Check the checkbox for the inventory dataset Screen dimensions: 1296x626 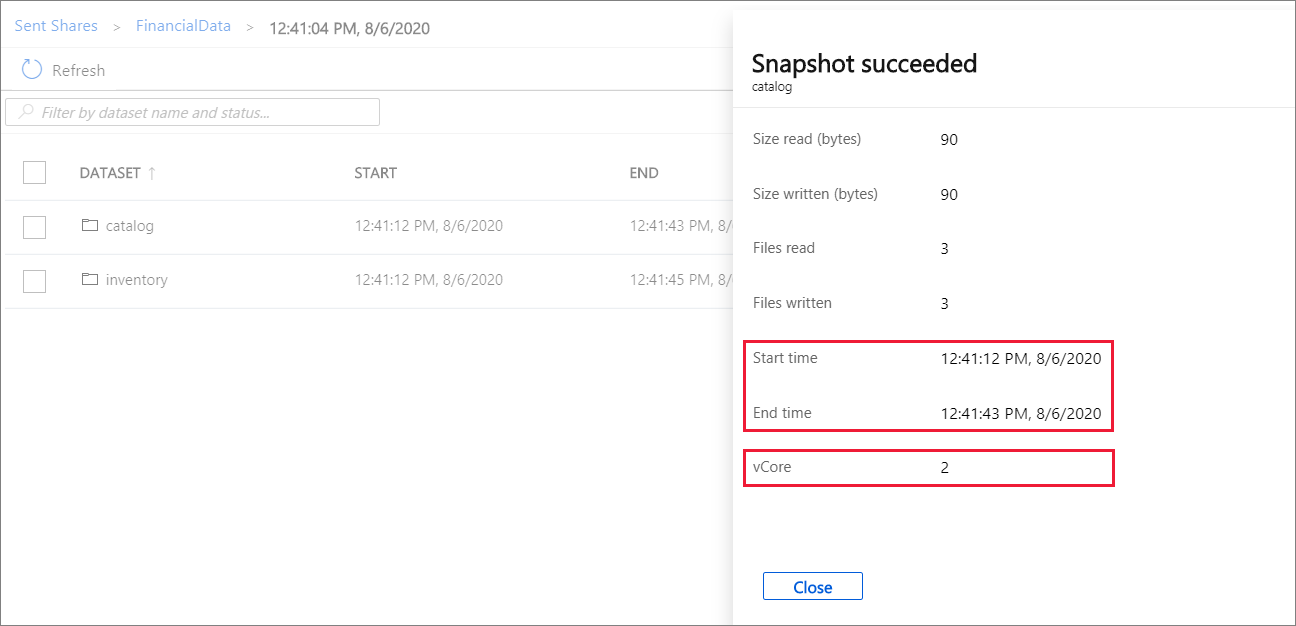(x=34, y=280)
